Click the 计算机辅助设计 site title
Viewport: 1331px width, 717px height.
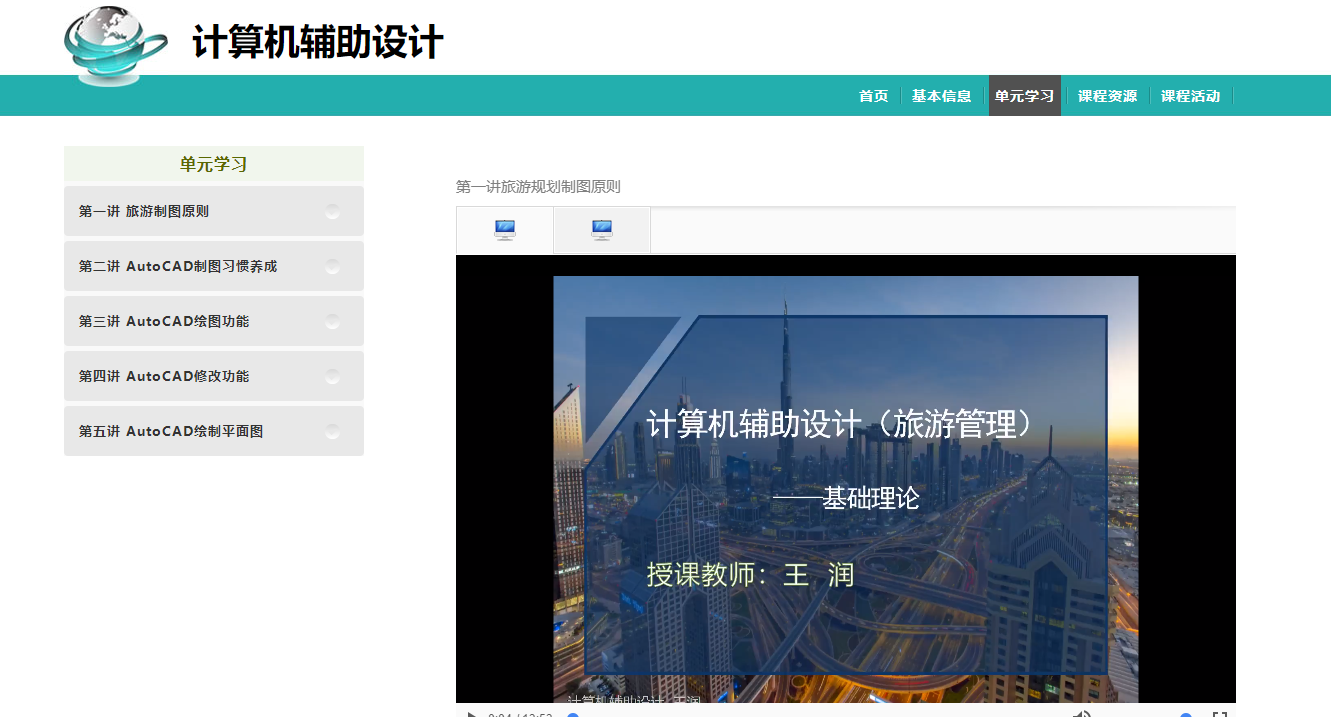[318, 43]
